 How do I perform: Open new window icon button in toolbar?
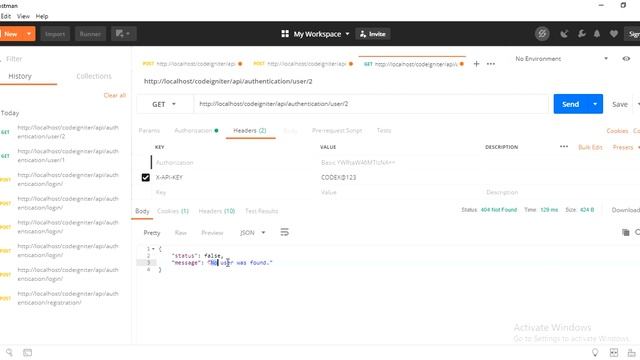point(123,34)
